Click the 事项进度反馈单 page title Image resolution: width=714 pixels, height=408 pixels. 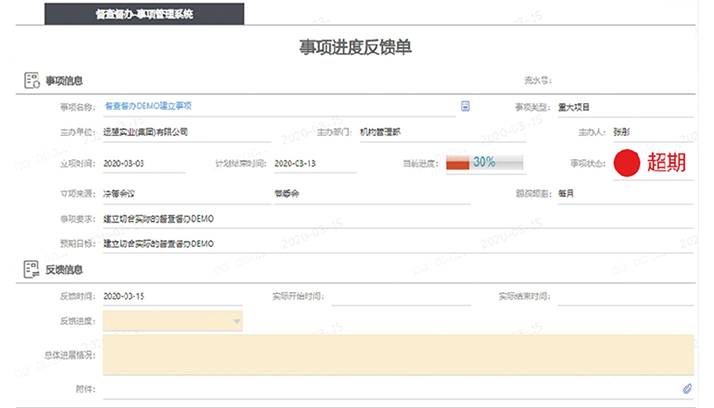point(356,47)
